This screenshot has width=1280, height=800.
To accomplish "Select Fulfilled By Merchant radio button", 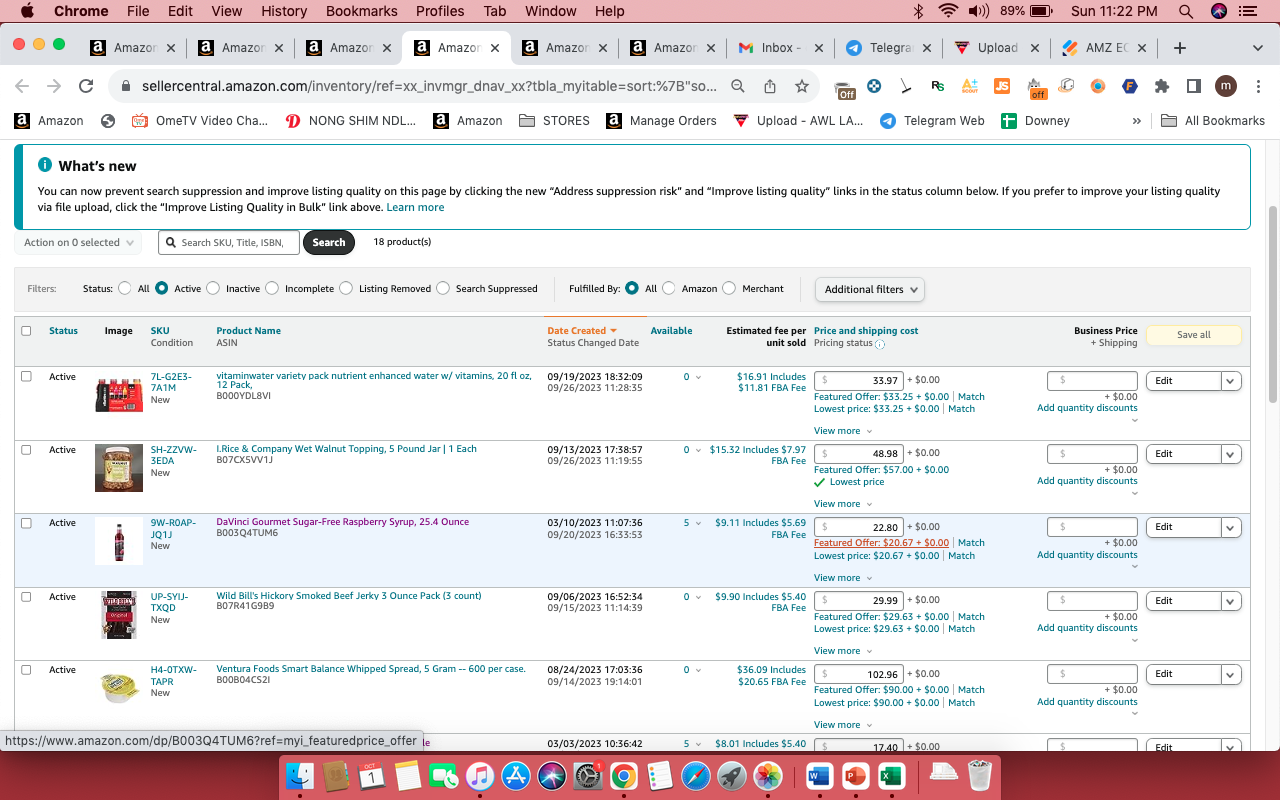I will click(x=729, y=288).
